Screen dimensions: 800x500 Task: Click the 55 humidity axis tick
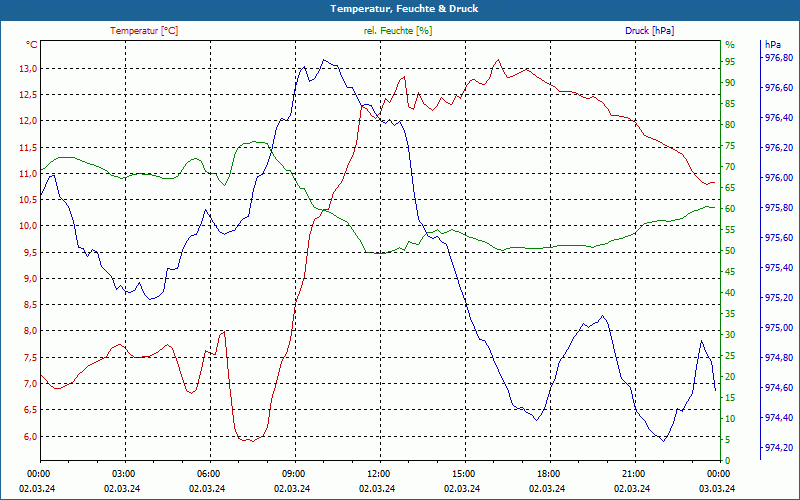tap(730, 230)
